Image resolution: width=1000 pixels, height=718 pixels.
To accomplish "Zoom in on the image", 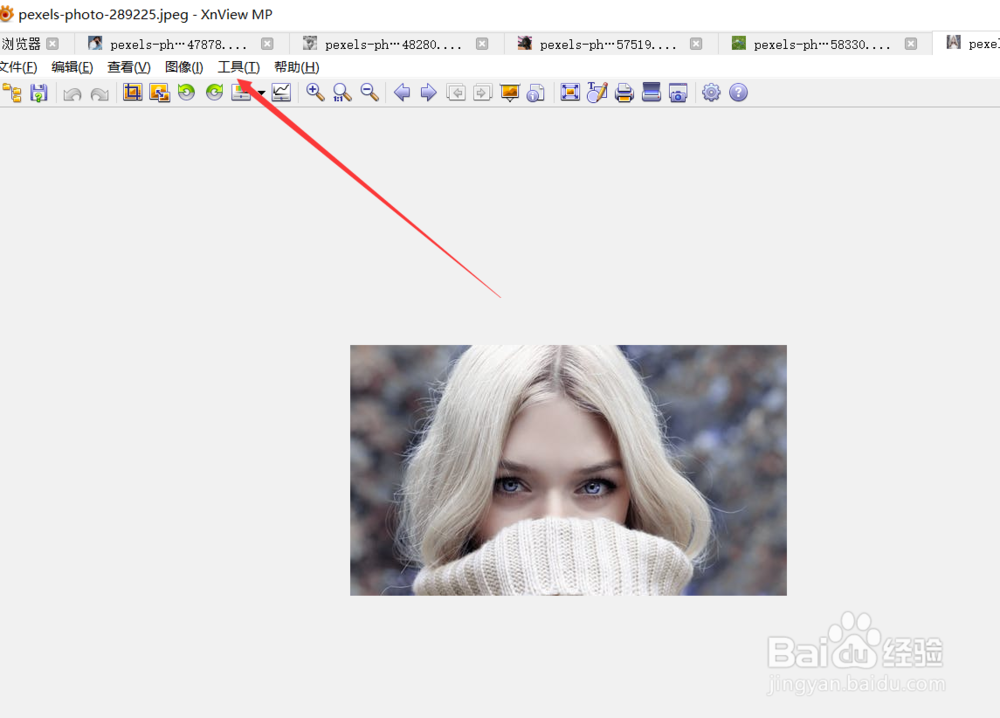I will (315, 93).
